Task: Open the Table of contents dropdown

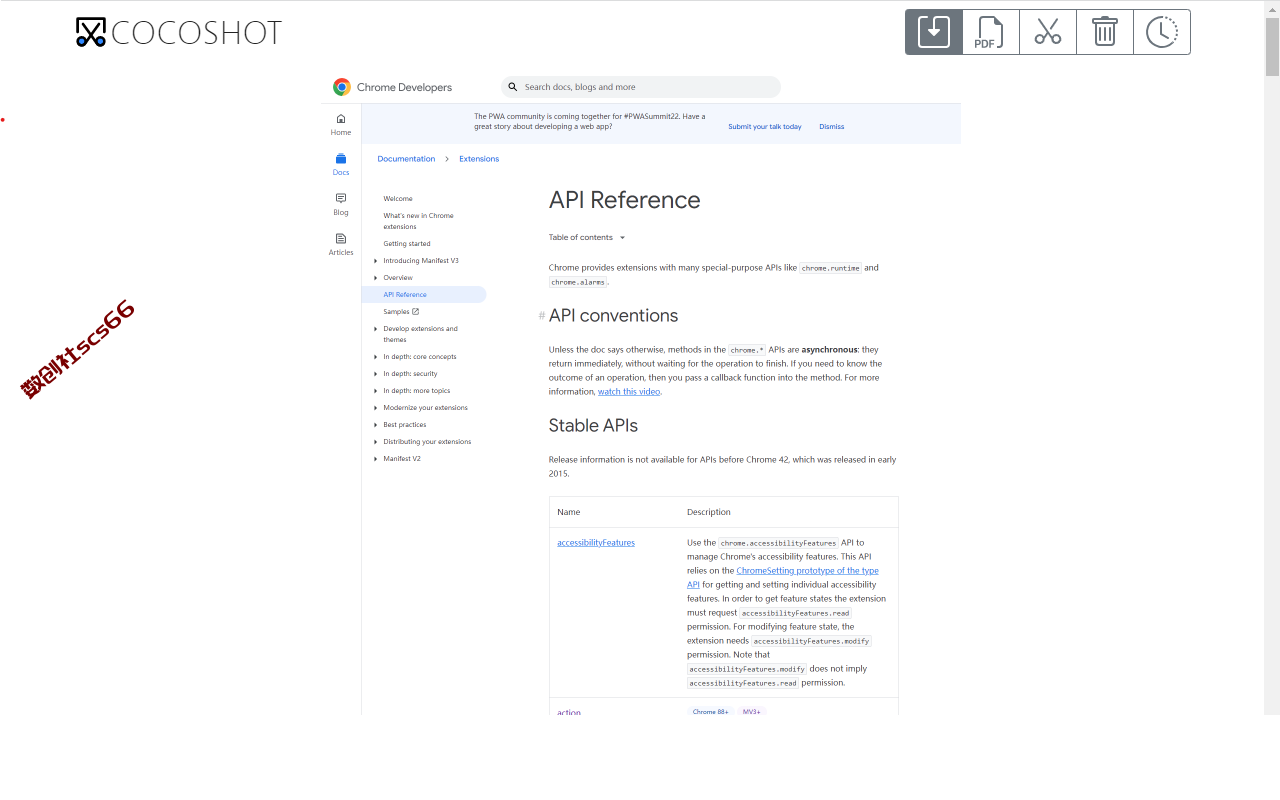Action: [587, 237]
